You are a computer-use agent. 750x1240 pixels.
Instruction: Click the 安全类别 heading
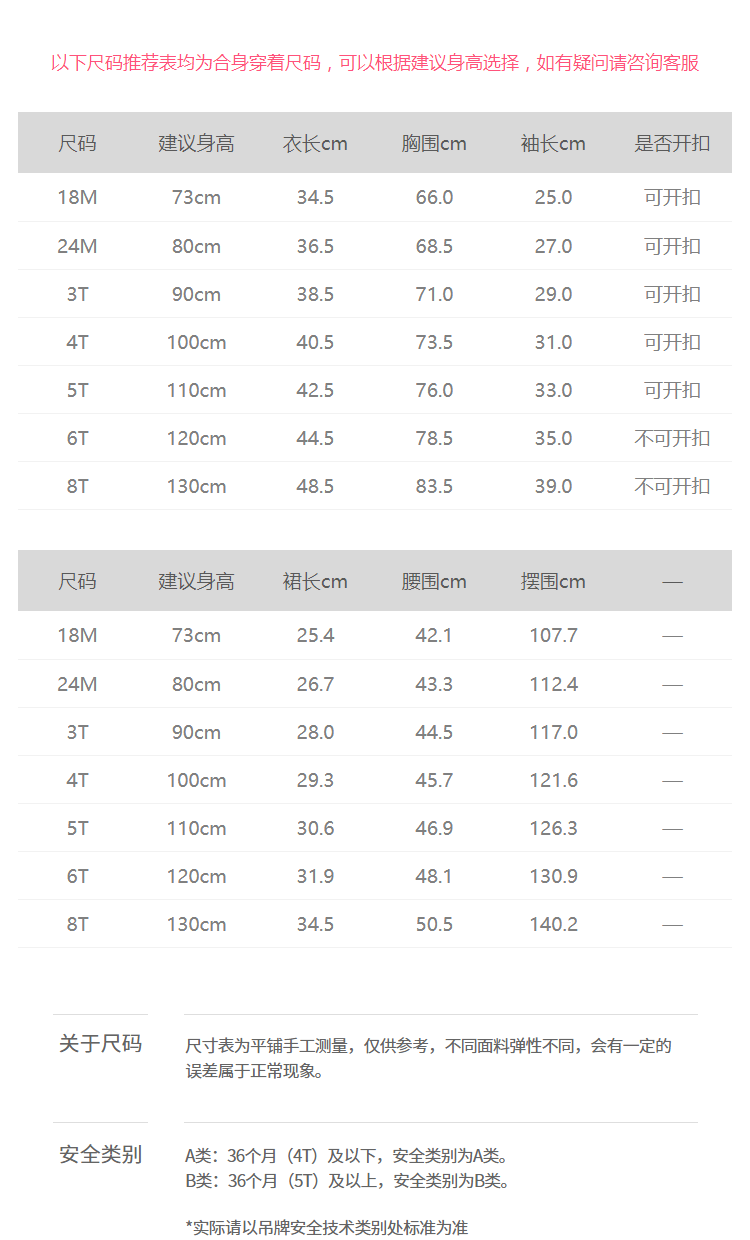(x=100, y=1155)
